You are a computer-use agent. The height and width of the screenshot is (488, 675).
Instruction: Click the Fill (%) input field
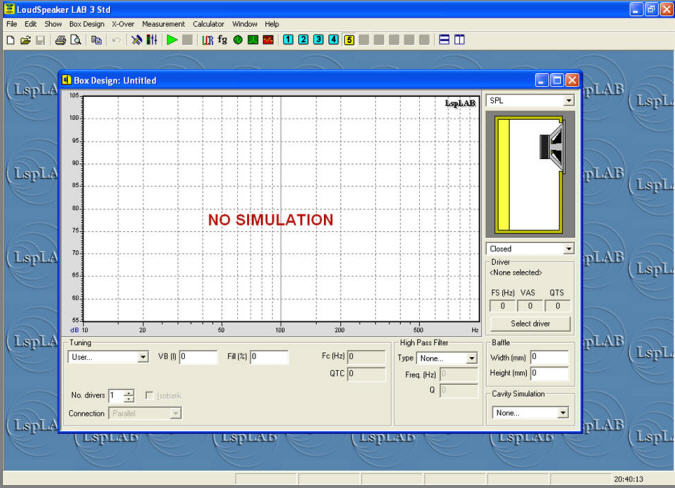269,357
